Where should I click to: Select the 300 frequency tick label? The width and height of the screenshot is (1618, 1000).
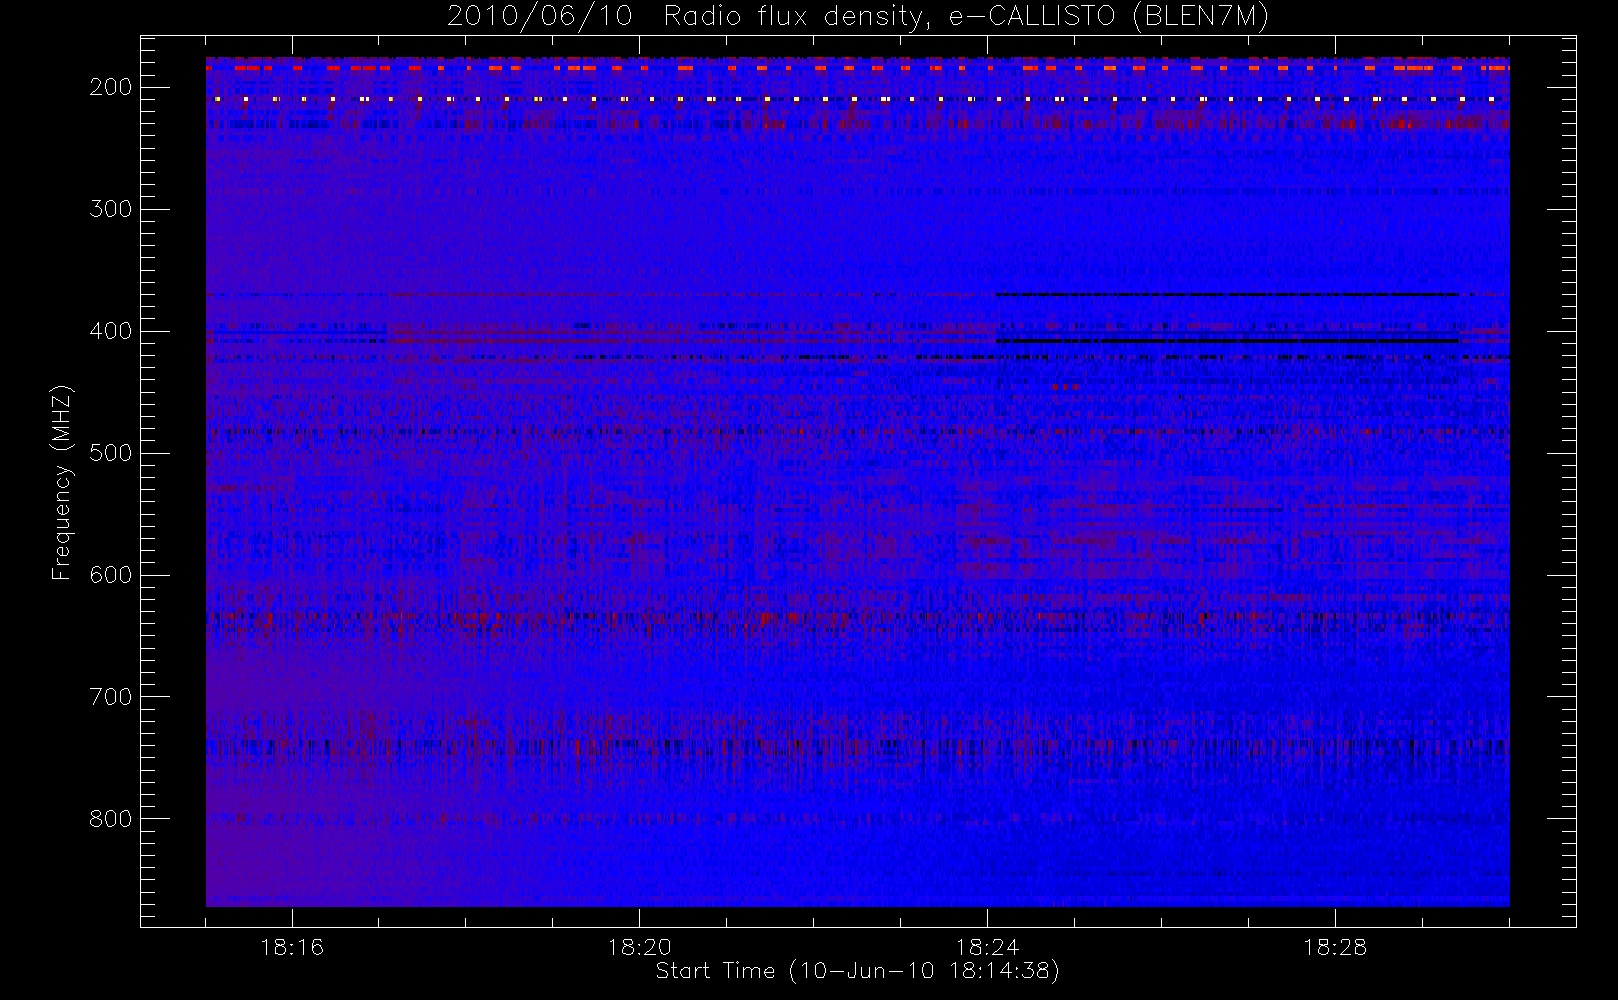tap(111, 209)
